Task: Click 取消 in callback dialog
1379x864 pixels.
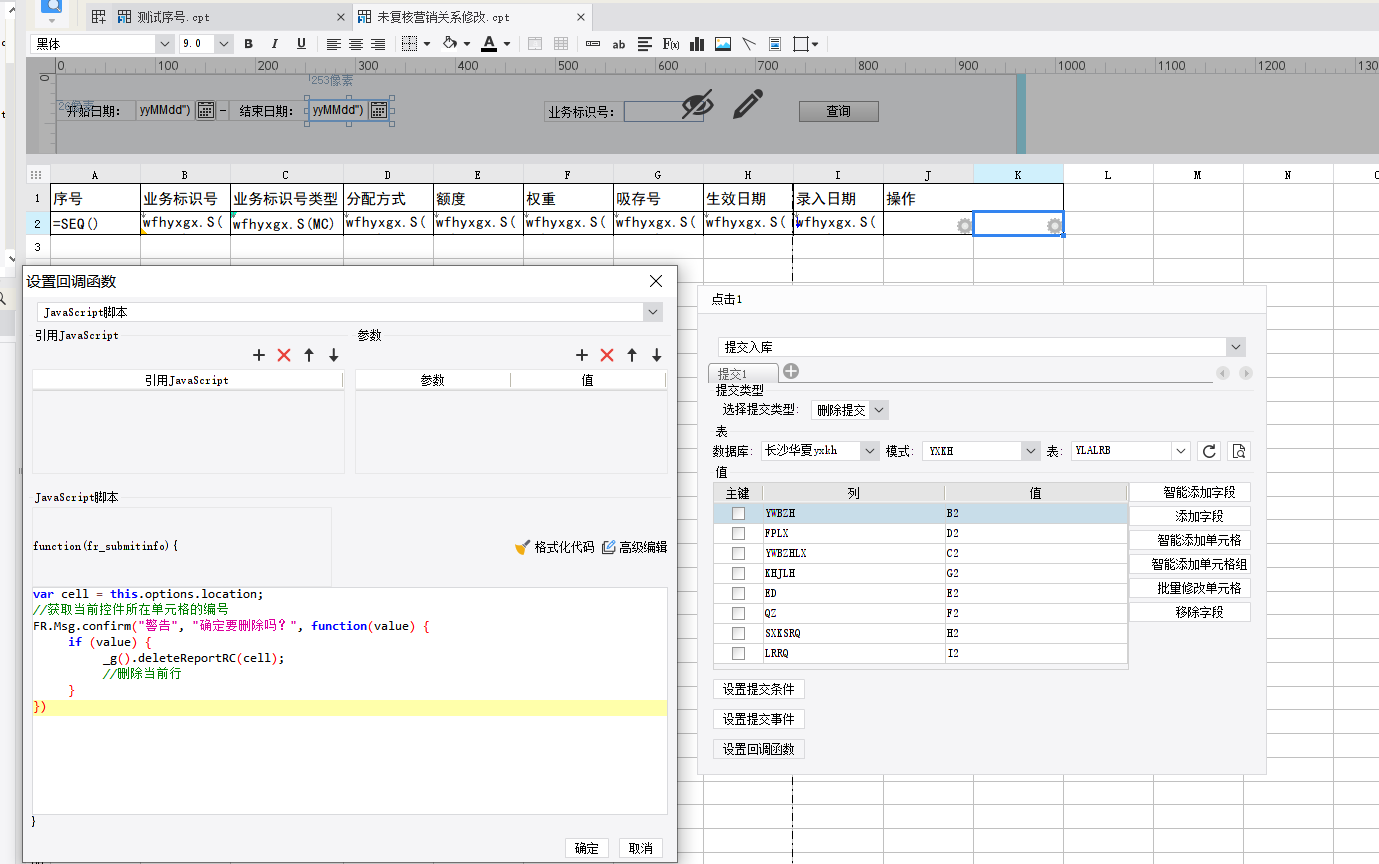Action: (x=641, y=848)
